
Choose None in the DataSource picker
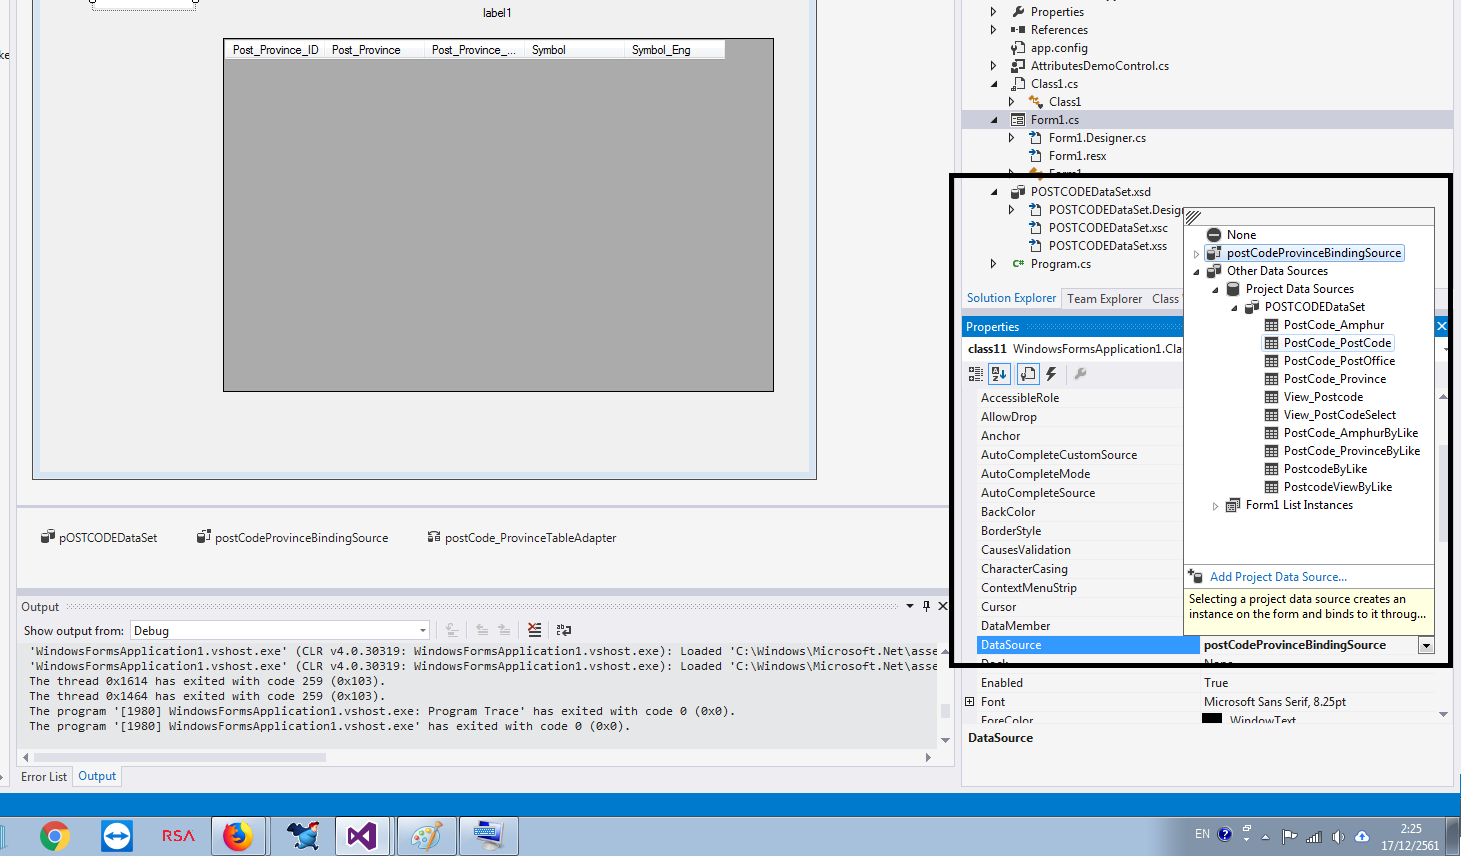[1241, 235]
